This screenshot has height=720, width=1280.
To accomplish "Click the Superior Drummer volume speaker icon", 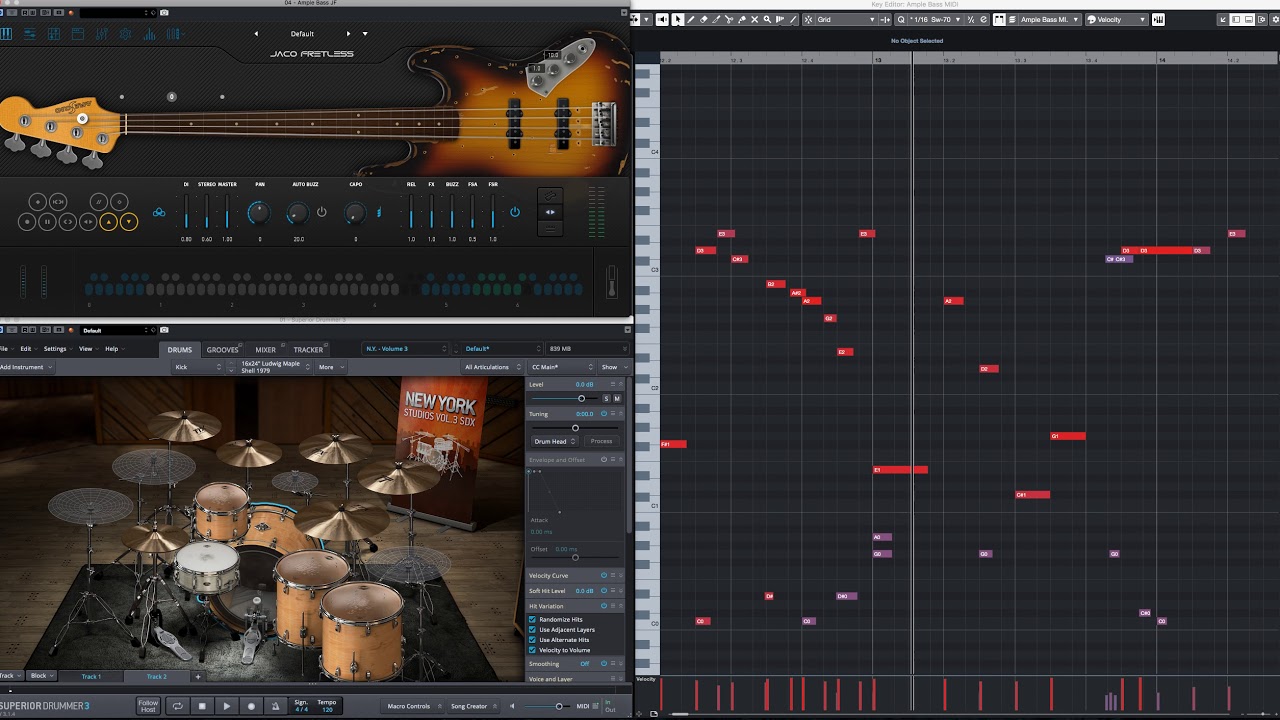I will (x=512, y=706).
